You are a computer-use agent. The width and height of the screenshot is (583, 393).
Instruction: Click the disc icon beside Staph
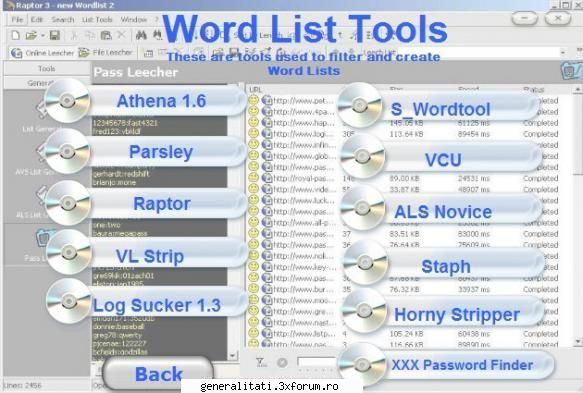click(365, 262)
